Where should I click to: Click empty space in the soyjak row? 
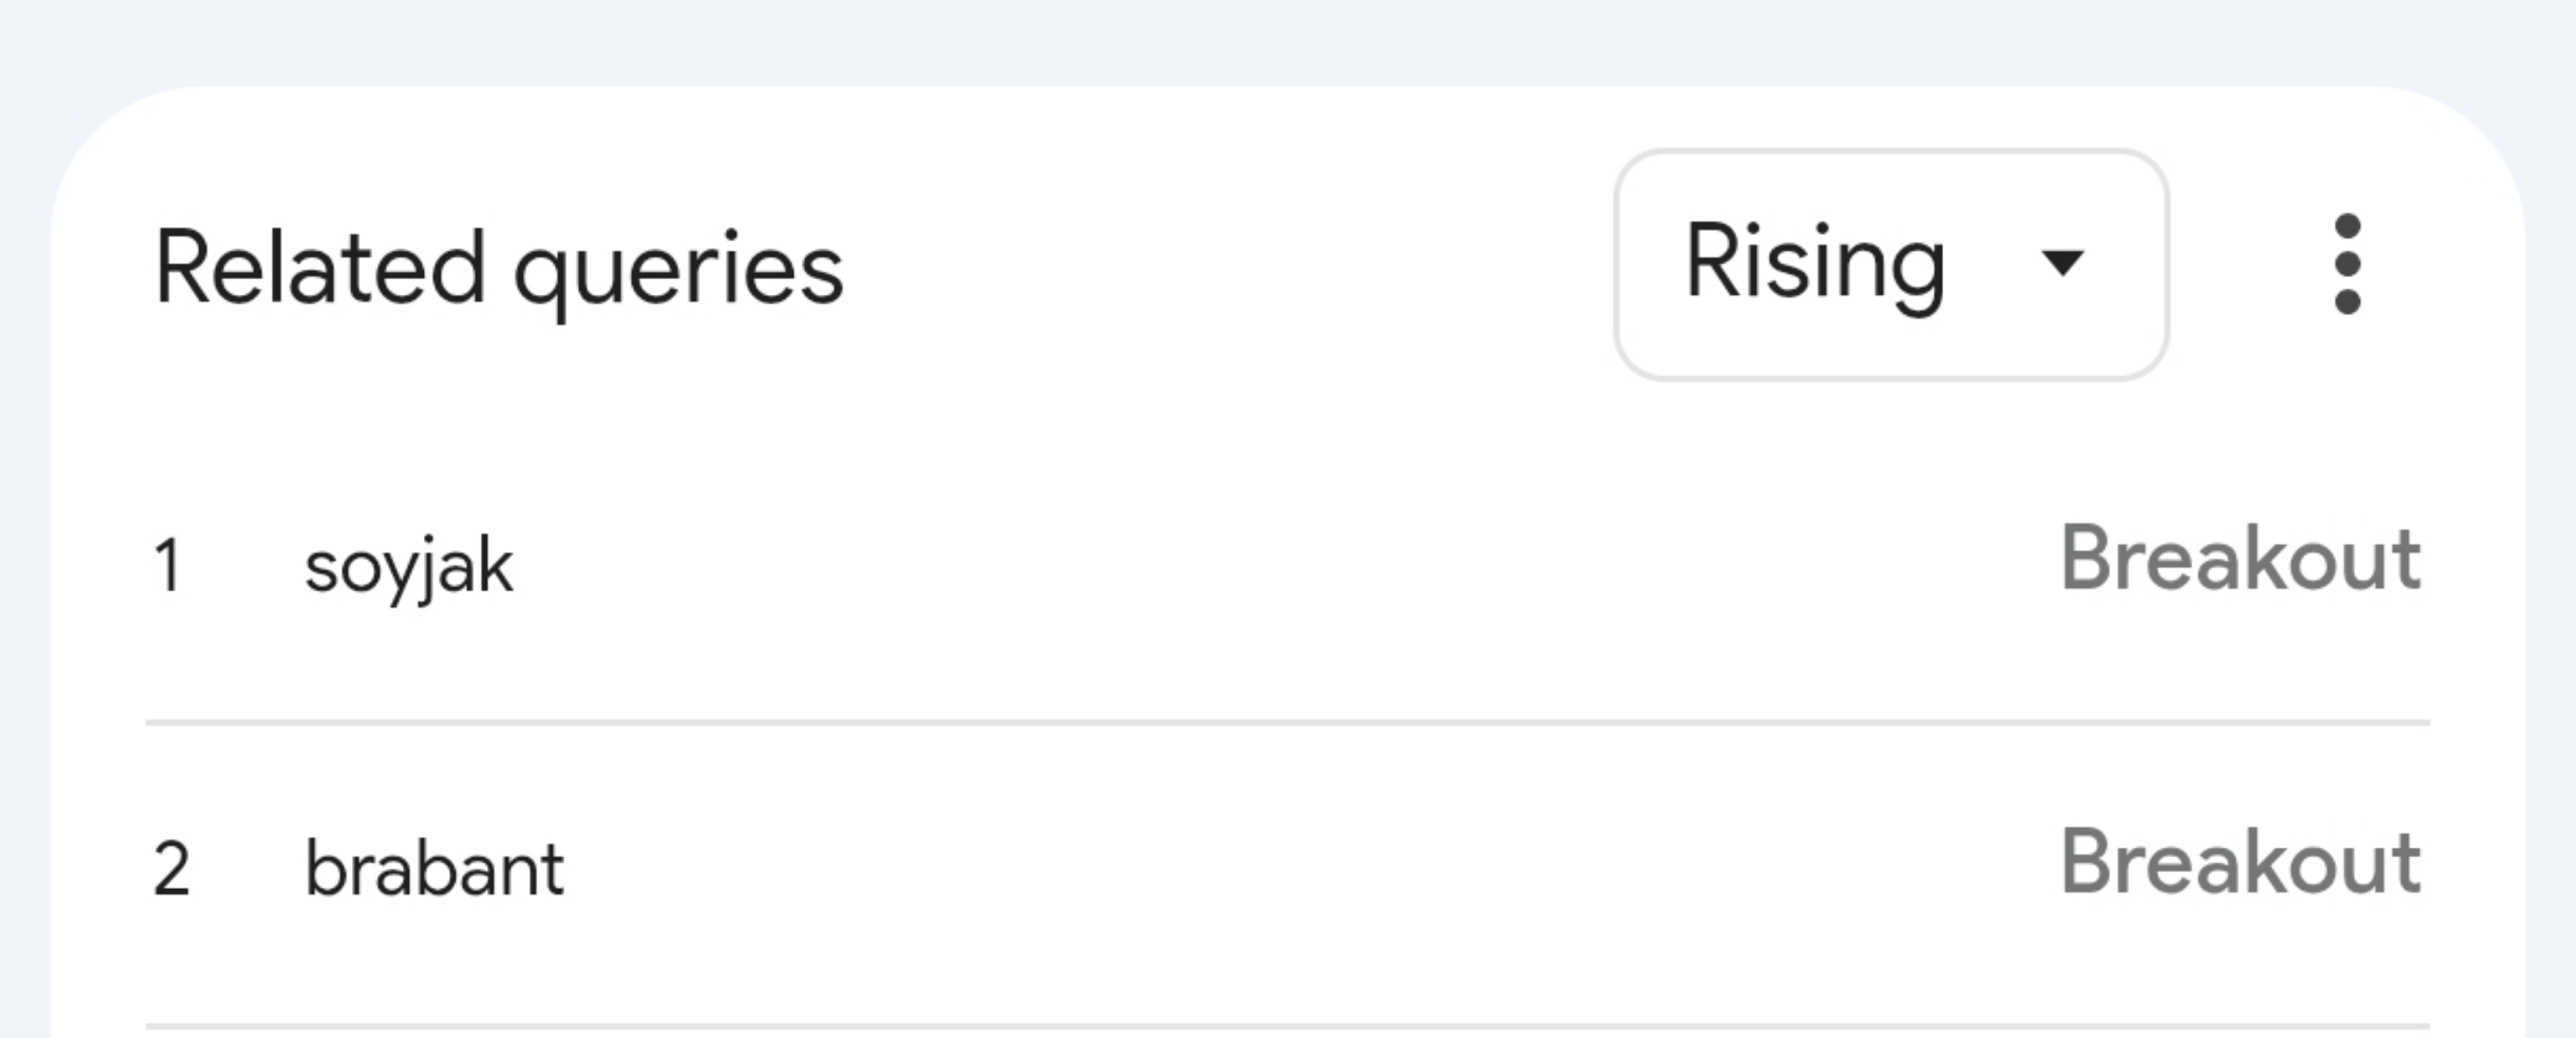1200,566
